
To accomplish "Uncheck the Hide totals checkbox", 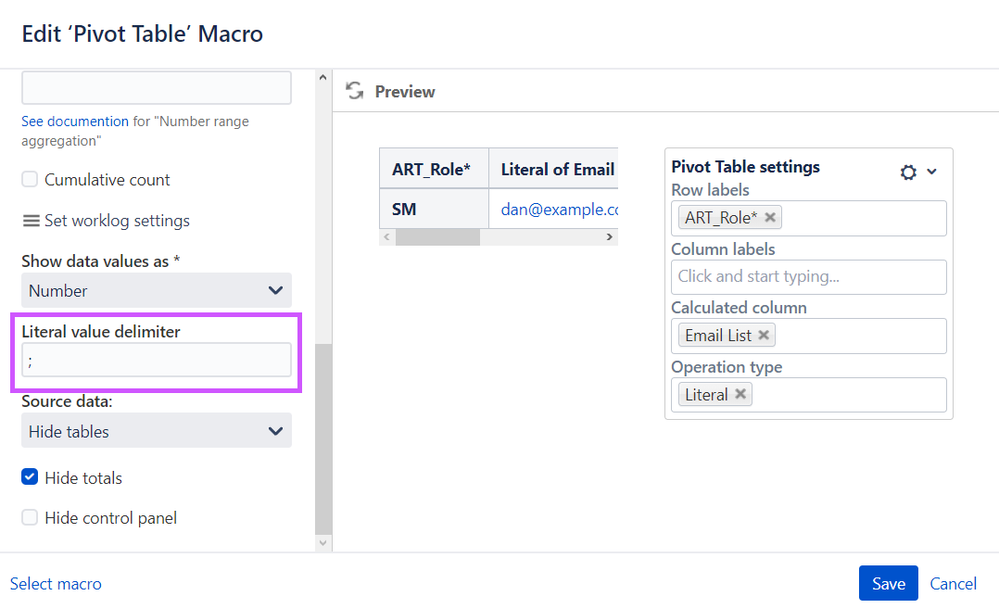I will pyautogui.click(x=30, y=478).
